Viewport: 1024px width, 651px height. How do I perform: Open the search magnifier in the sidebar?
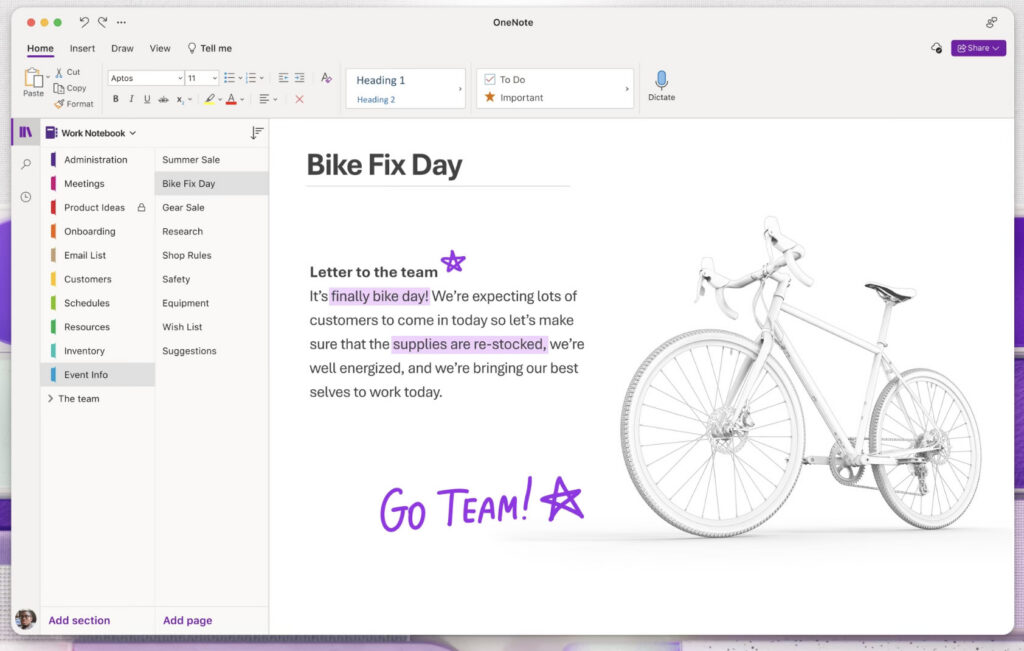pos(26,164)
